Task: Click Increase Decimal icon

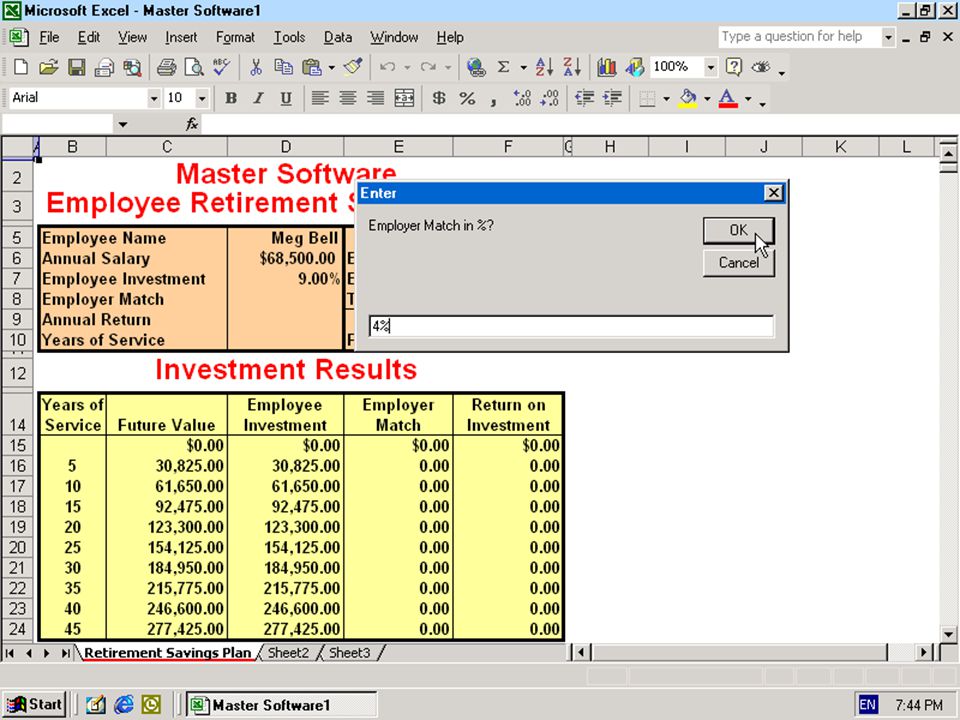Action: pos(522,98)
